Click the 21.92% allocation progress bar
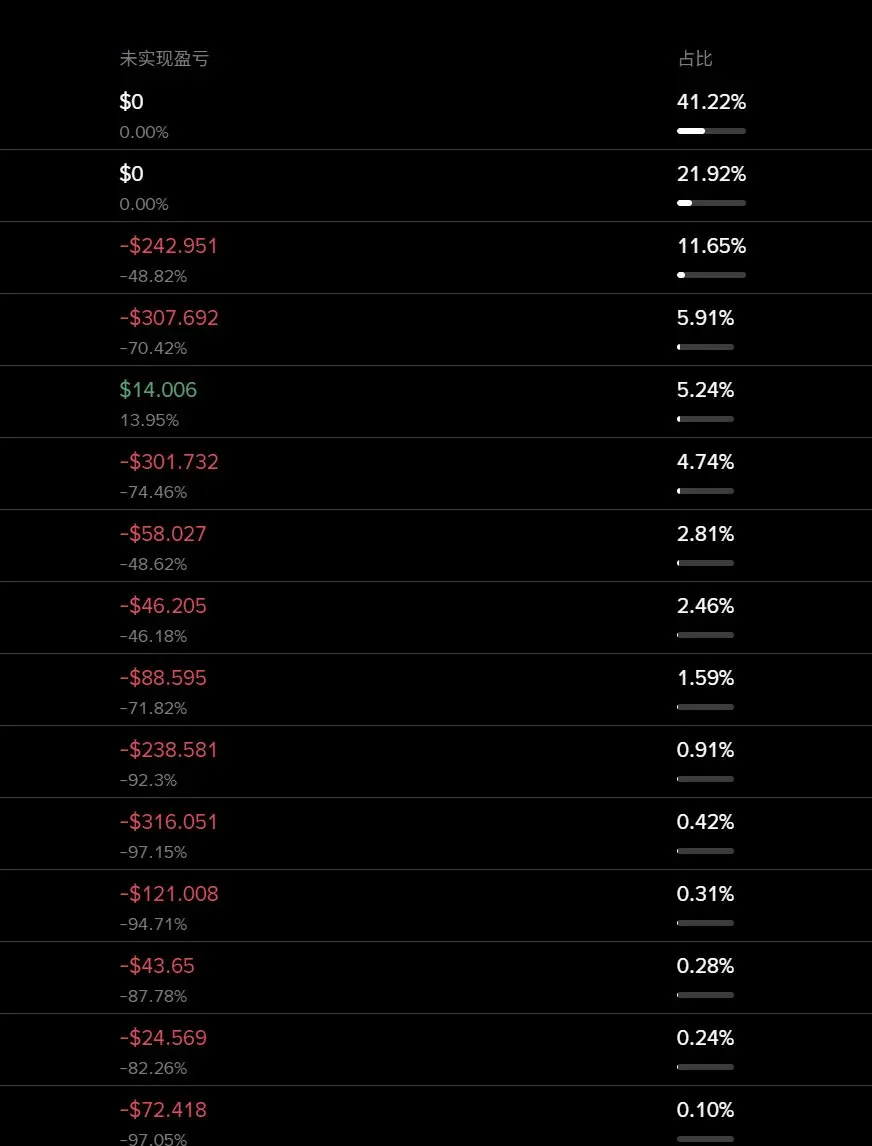The height and width of the screenshot is (1146, 872). point(711,203)
